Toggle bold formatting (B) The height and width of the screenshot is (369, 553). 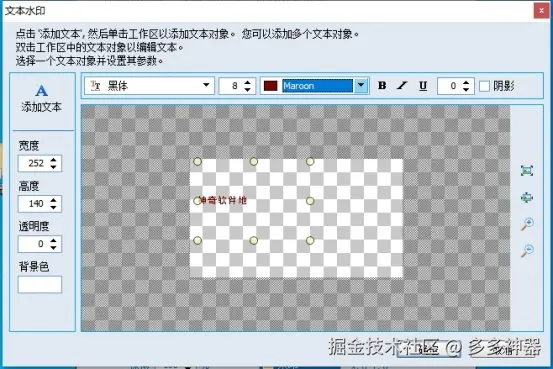click(x=382, y=86)
